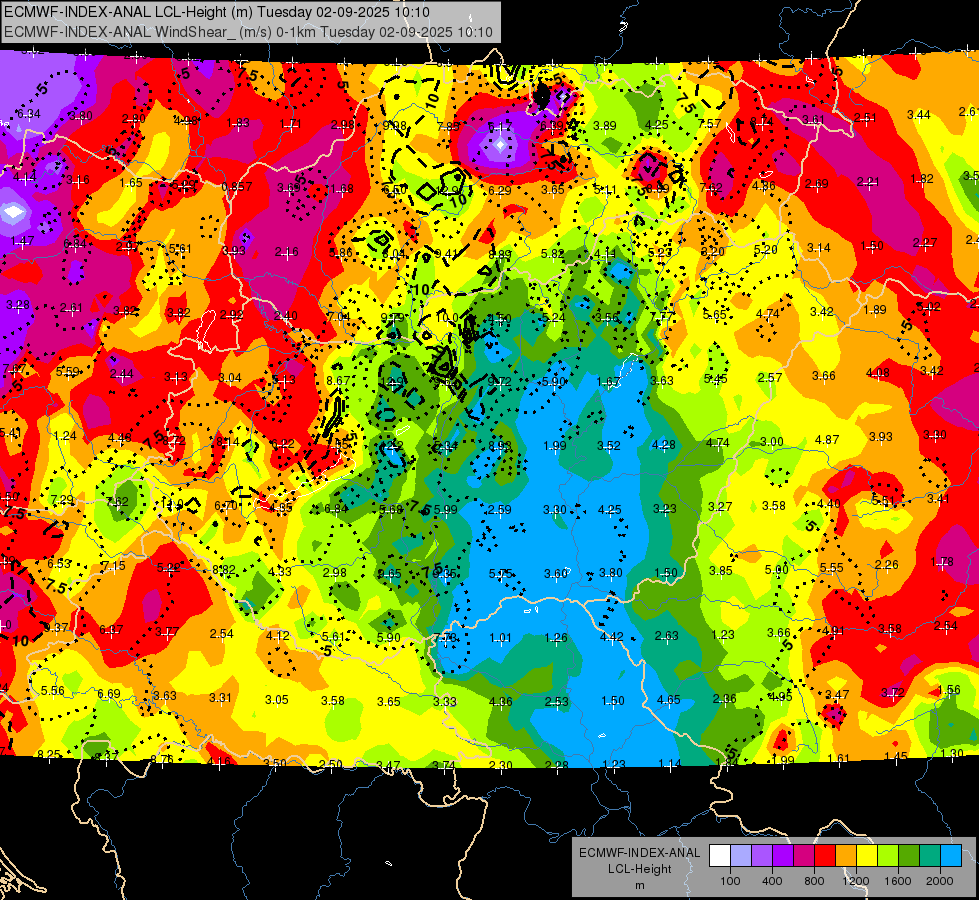Click the wind shear value 1.89
Image resolution: width=979 pixels, height=900 pixels.
click(875, 309)
